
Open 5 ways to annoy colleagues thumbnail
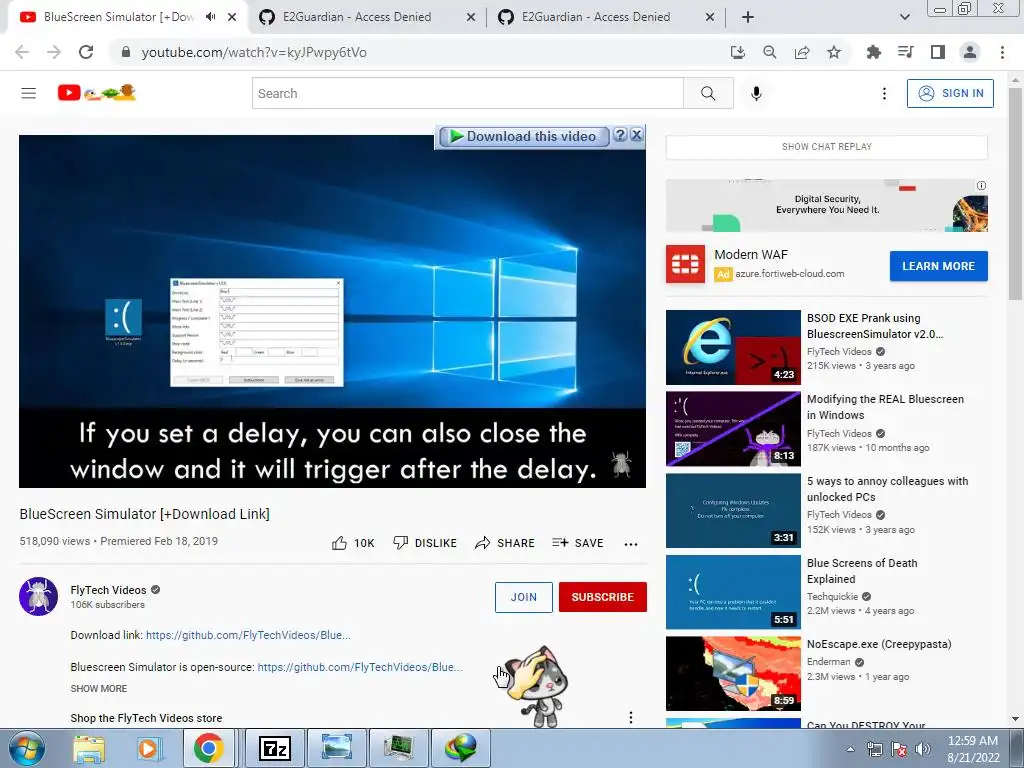point(733,511)
